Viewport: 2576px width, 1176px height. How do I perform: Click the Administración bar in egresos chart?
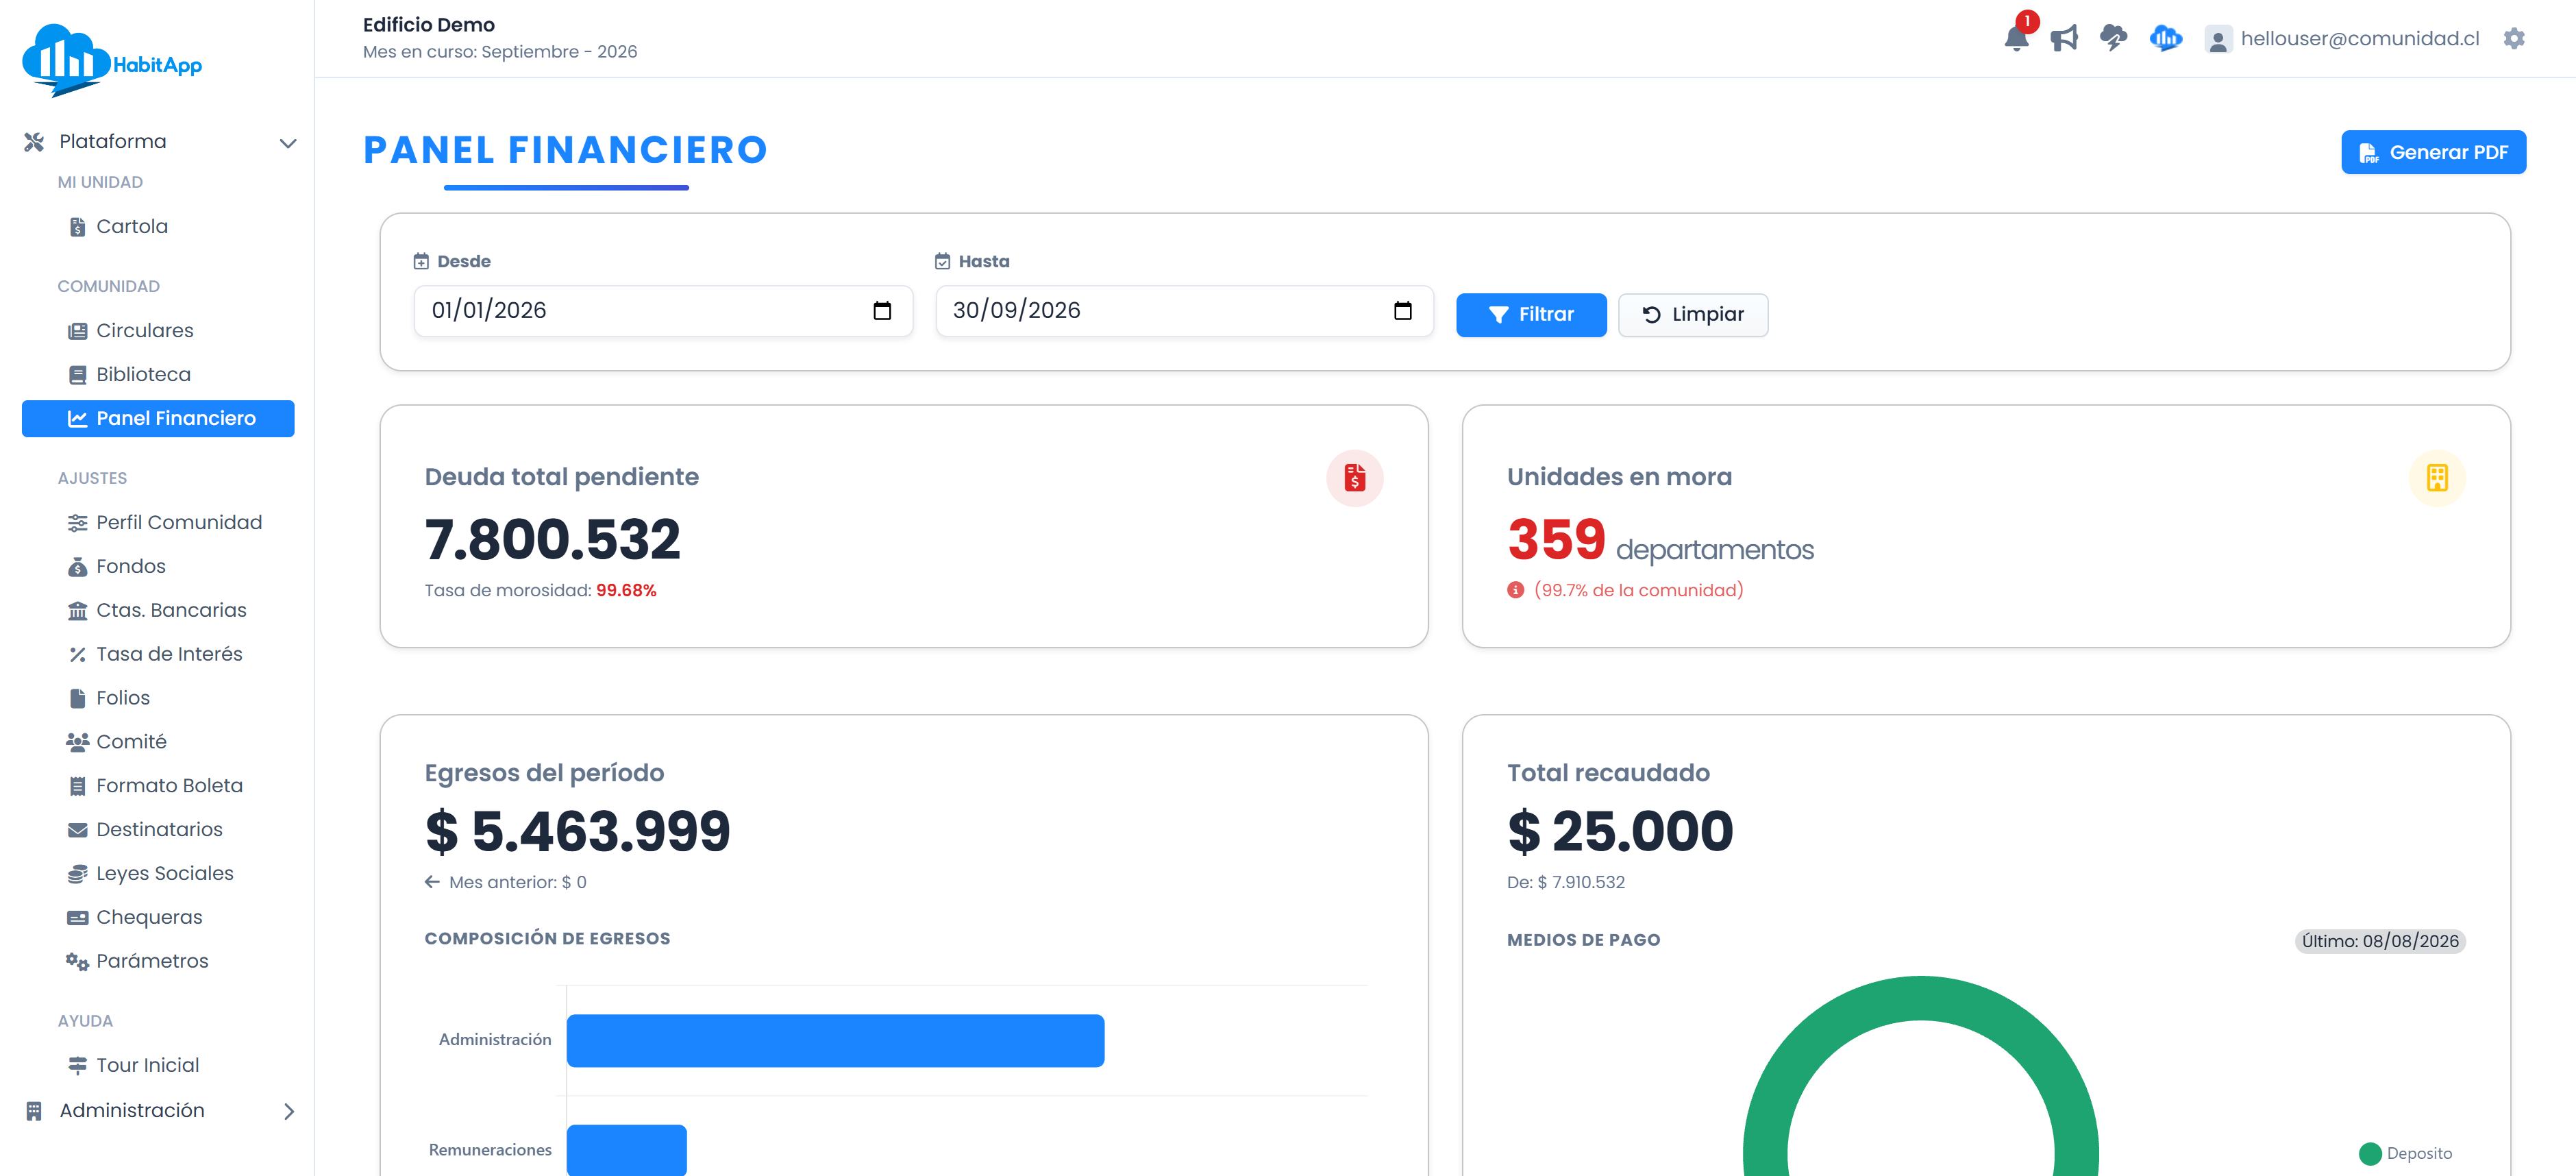[x=835, y=1041]
